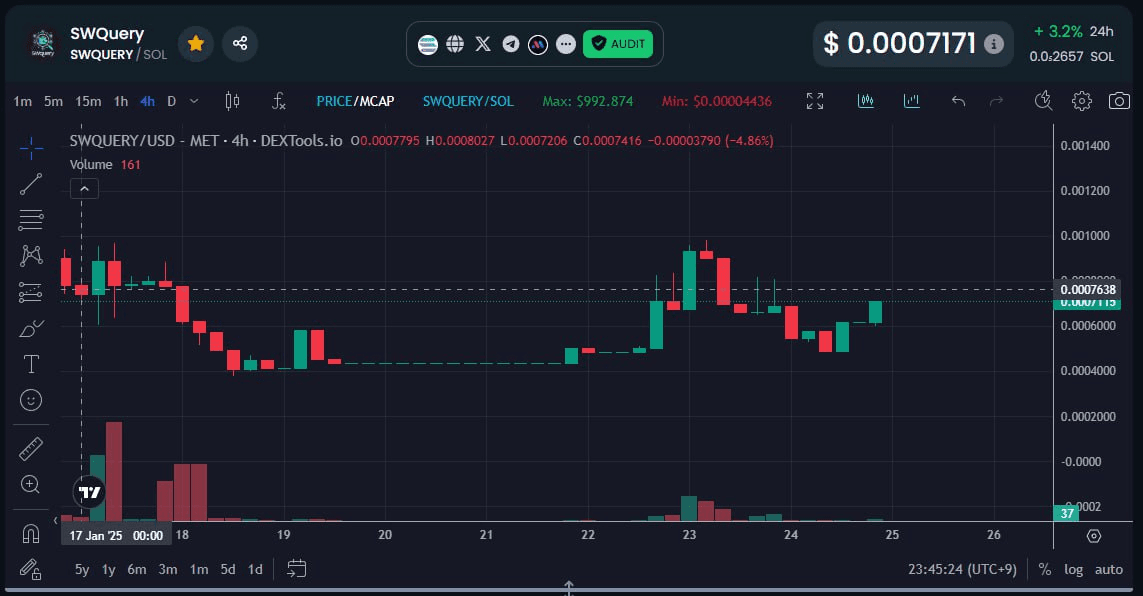Select the crosshair cursor tool
The height and width of the screenshot is (596, 1143).
point(31,149)
